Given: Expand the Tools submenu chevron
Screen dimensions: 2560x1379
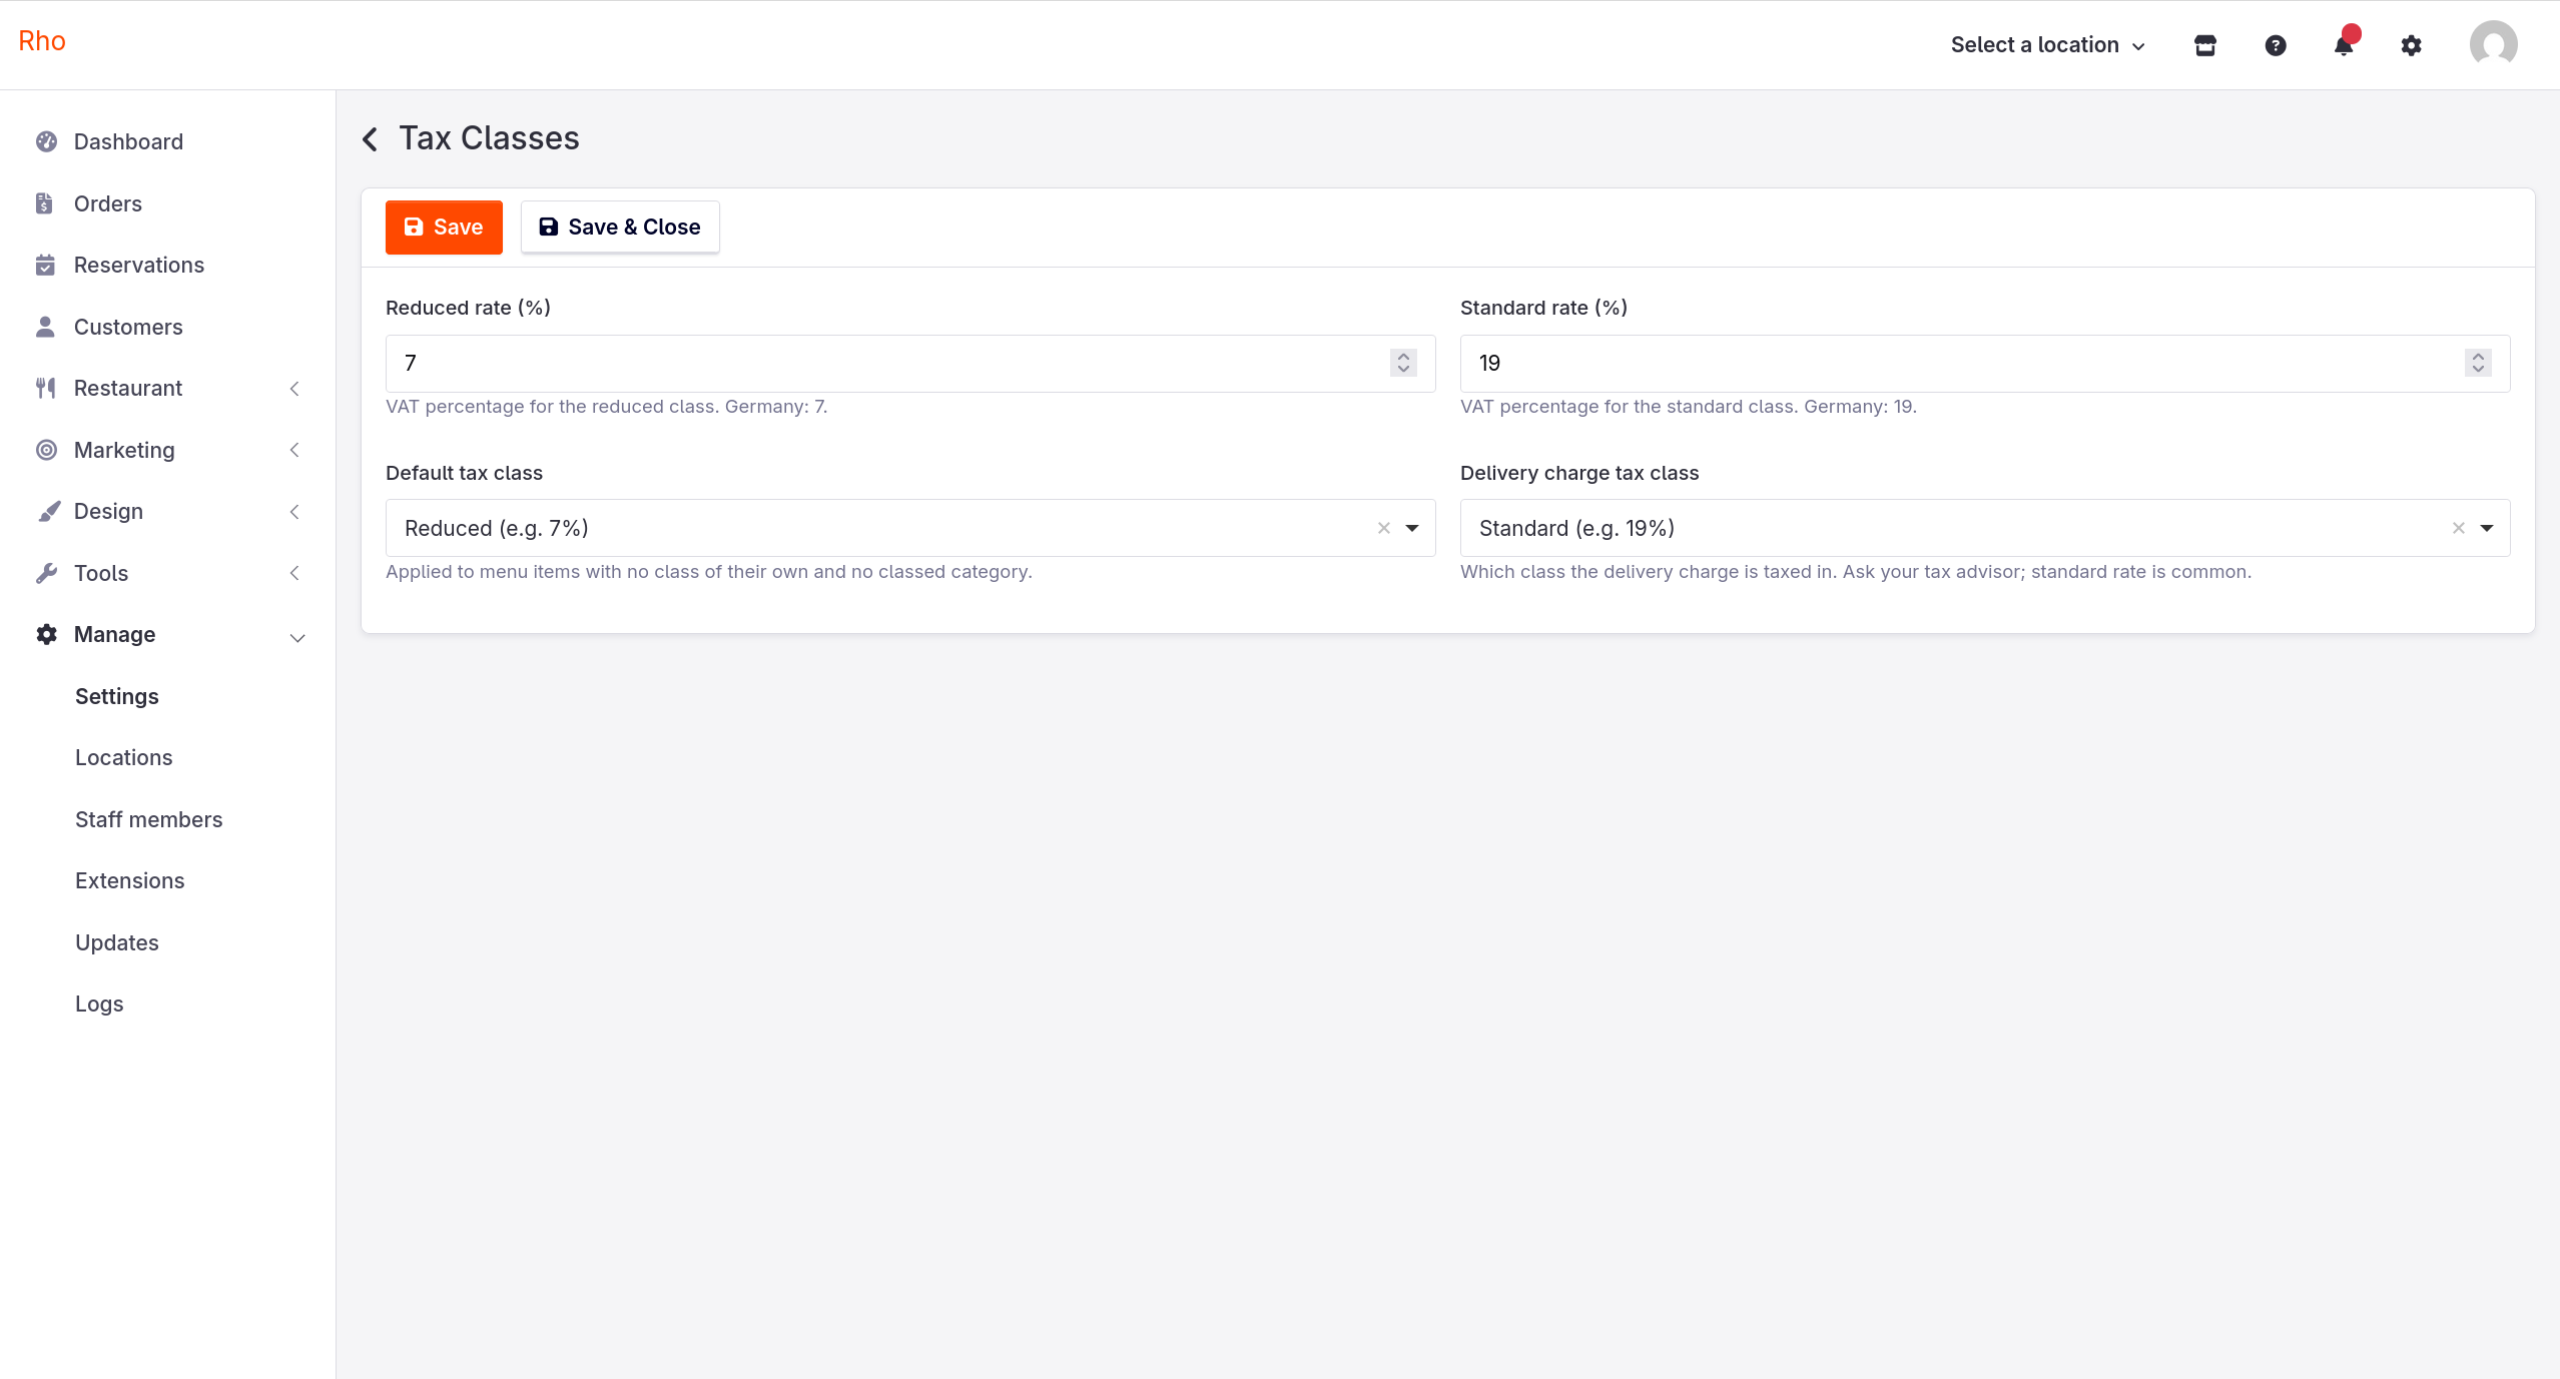Looking at the screenshot, I should 295,573.
